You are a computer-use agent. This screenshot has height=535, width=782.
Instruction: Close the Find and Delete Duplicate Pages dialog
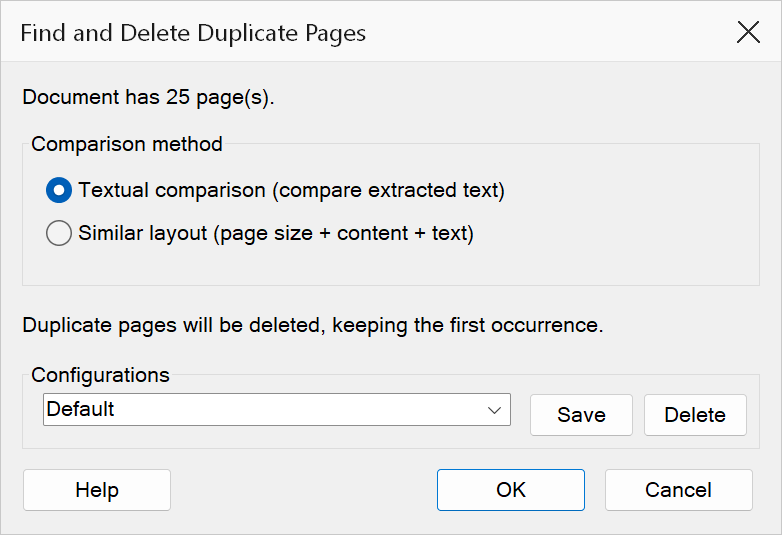pyautogui.click(x=748, y=32)
